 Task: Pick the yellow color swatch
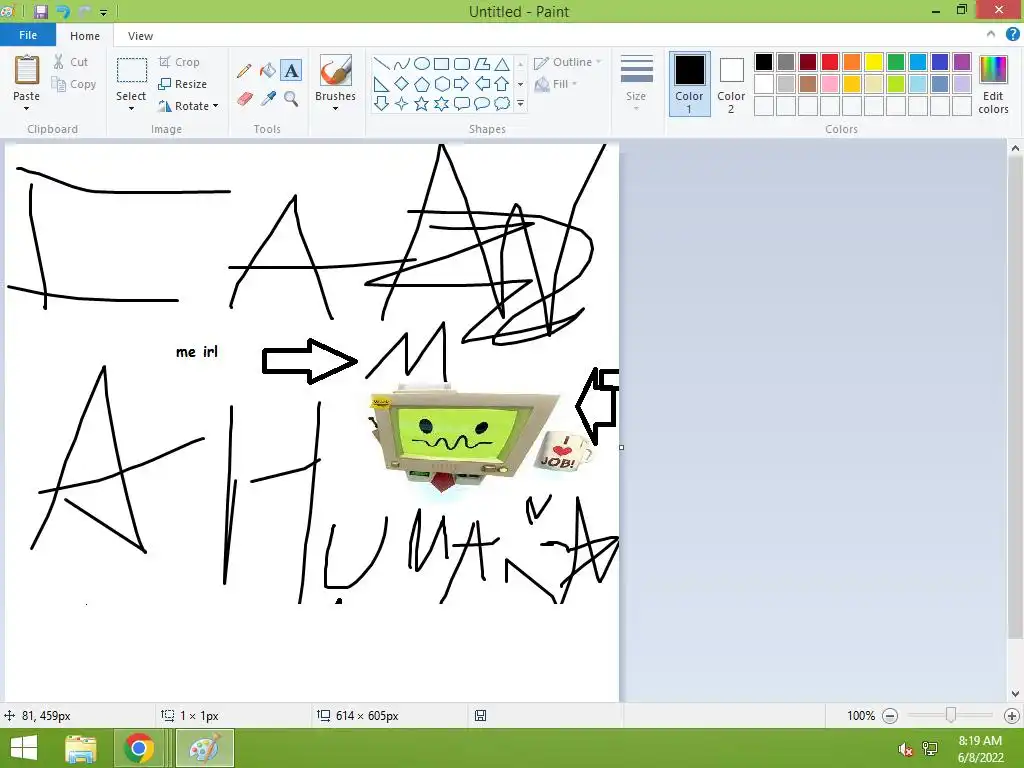[x=874, y=62]
